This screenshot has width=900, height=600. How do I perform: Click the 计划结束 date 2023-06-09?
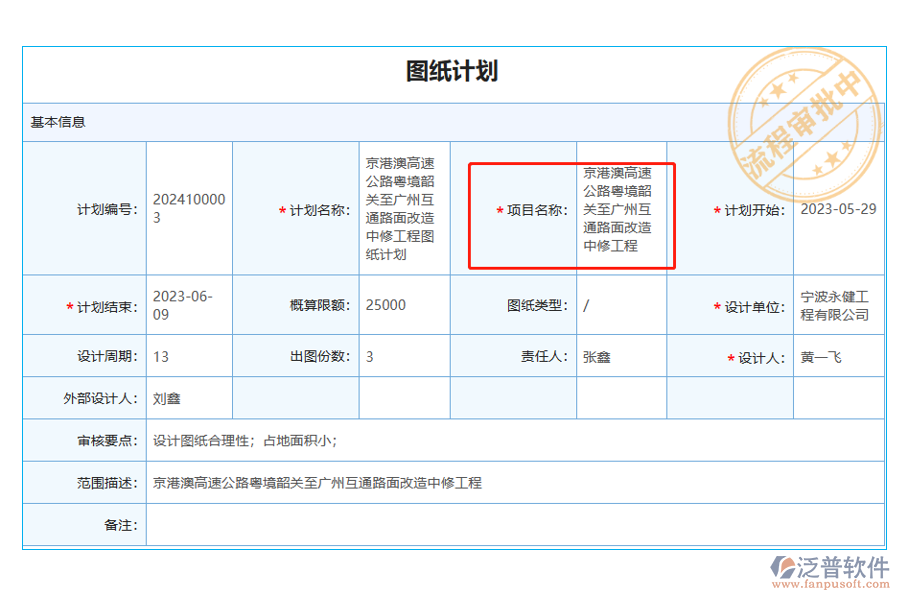[188, 305]
